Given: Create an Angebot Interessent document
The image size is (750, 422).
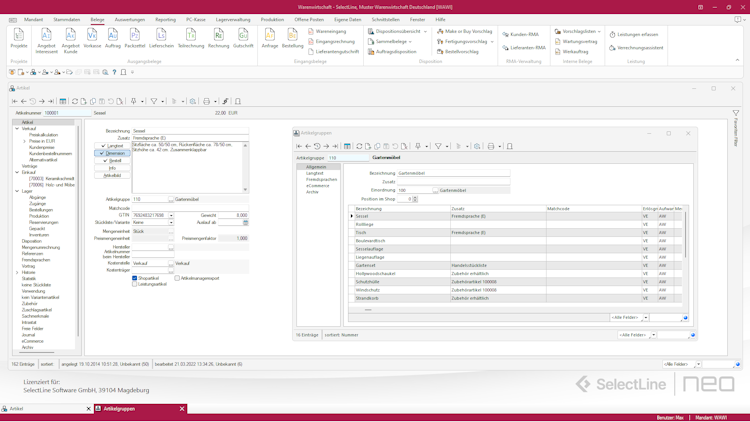Looking at the screenshot, I should coord(46,40).
